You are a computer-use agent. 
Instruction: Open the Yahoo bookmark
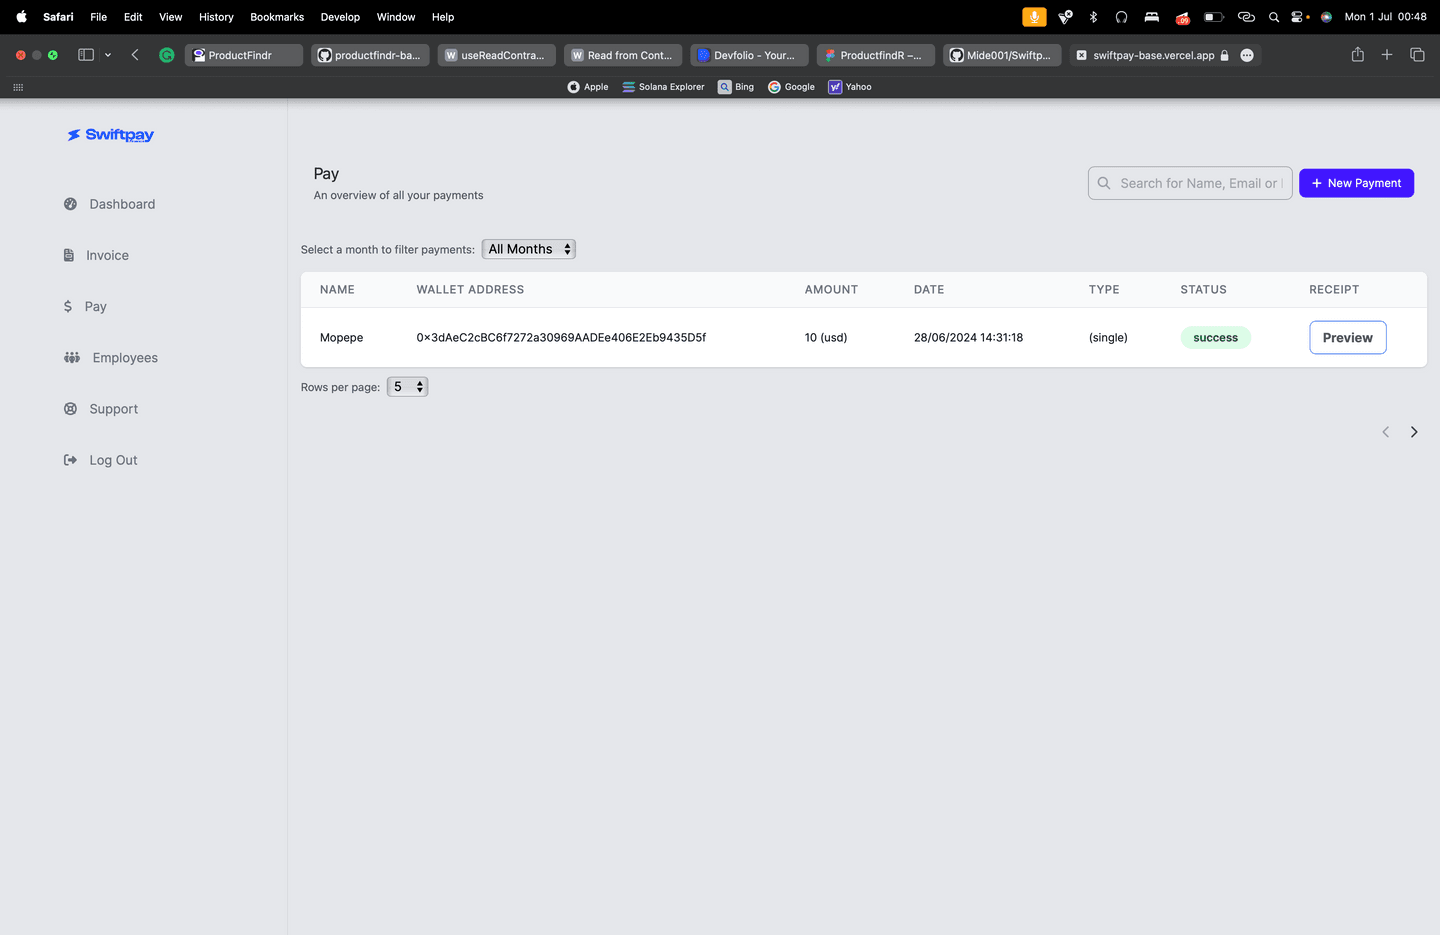pyautogui.click(x=850, y=87)
